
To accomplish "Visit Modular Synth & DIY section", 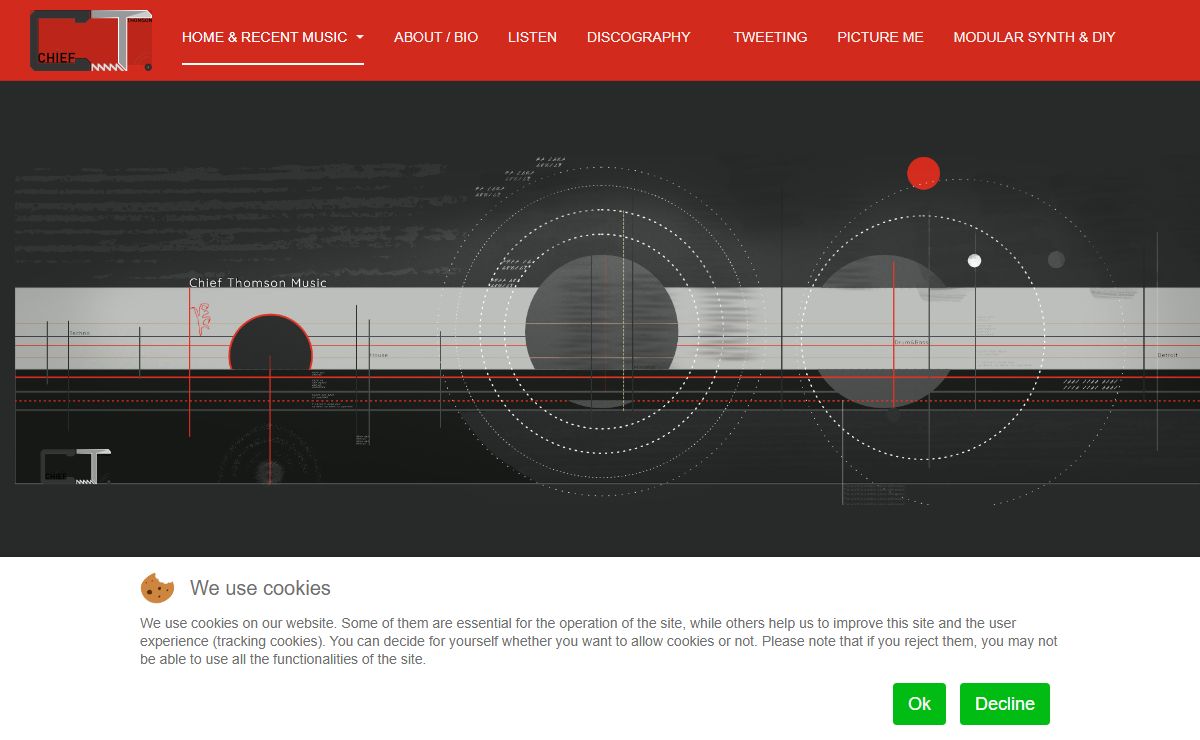I will pyautogui.click(x=1034, y=37).
